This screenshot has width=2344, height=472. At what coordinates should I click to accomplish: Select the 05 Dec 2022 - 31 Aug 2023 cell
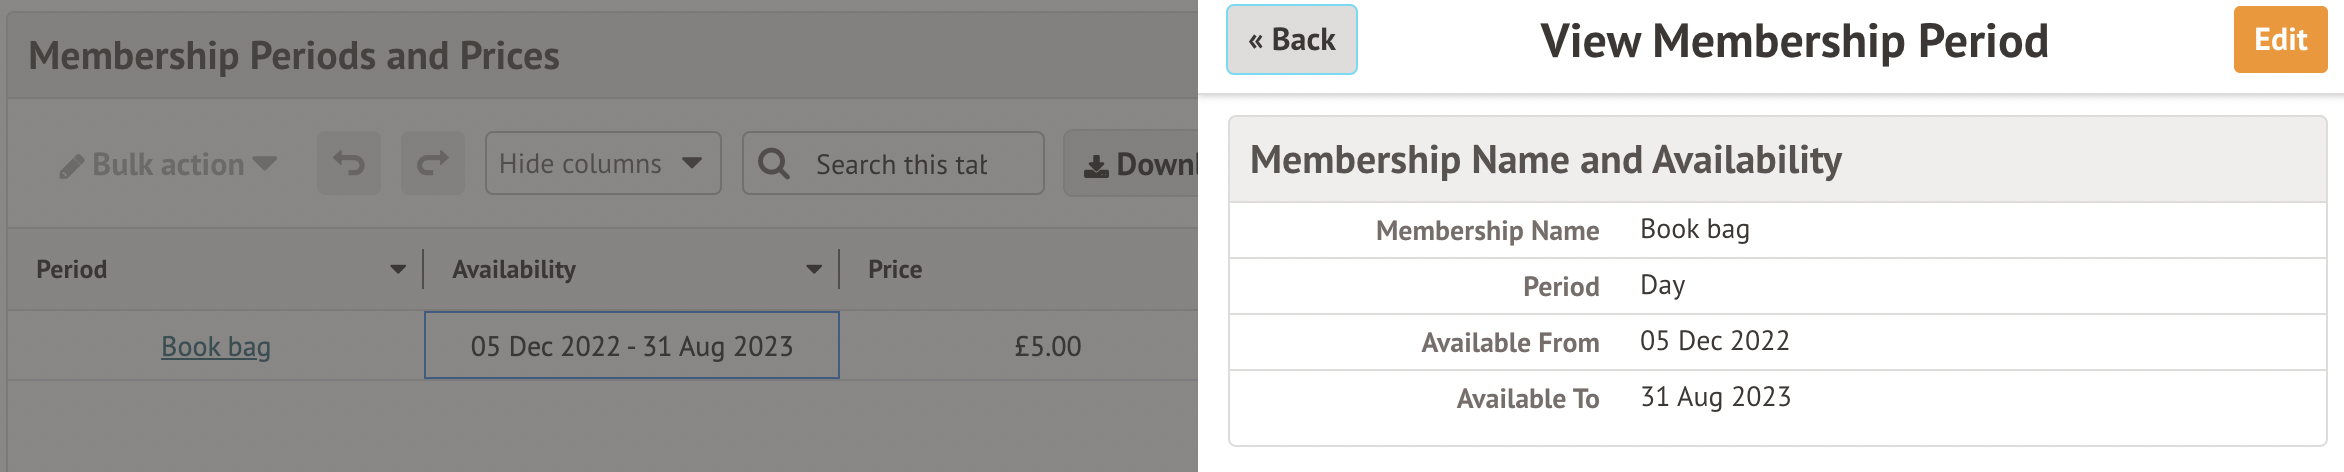tap(632, 346)
